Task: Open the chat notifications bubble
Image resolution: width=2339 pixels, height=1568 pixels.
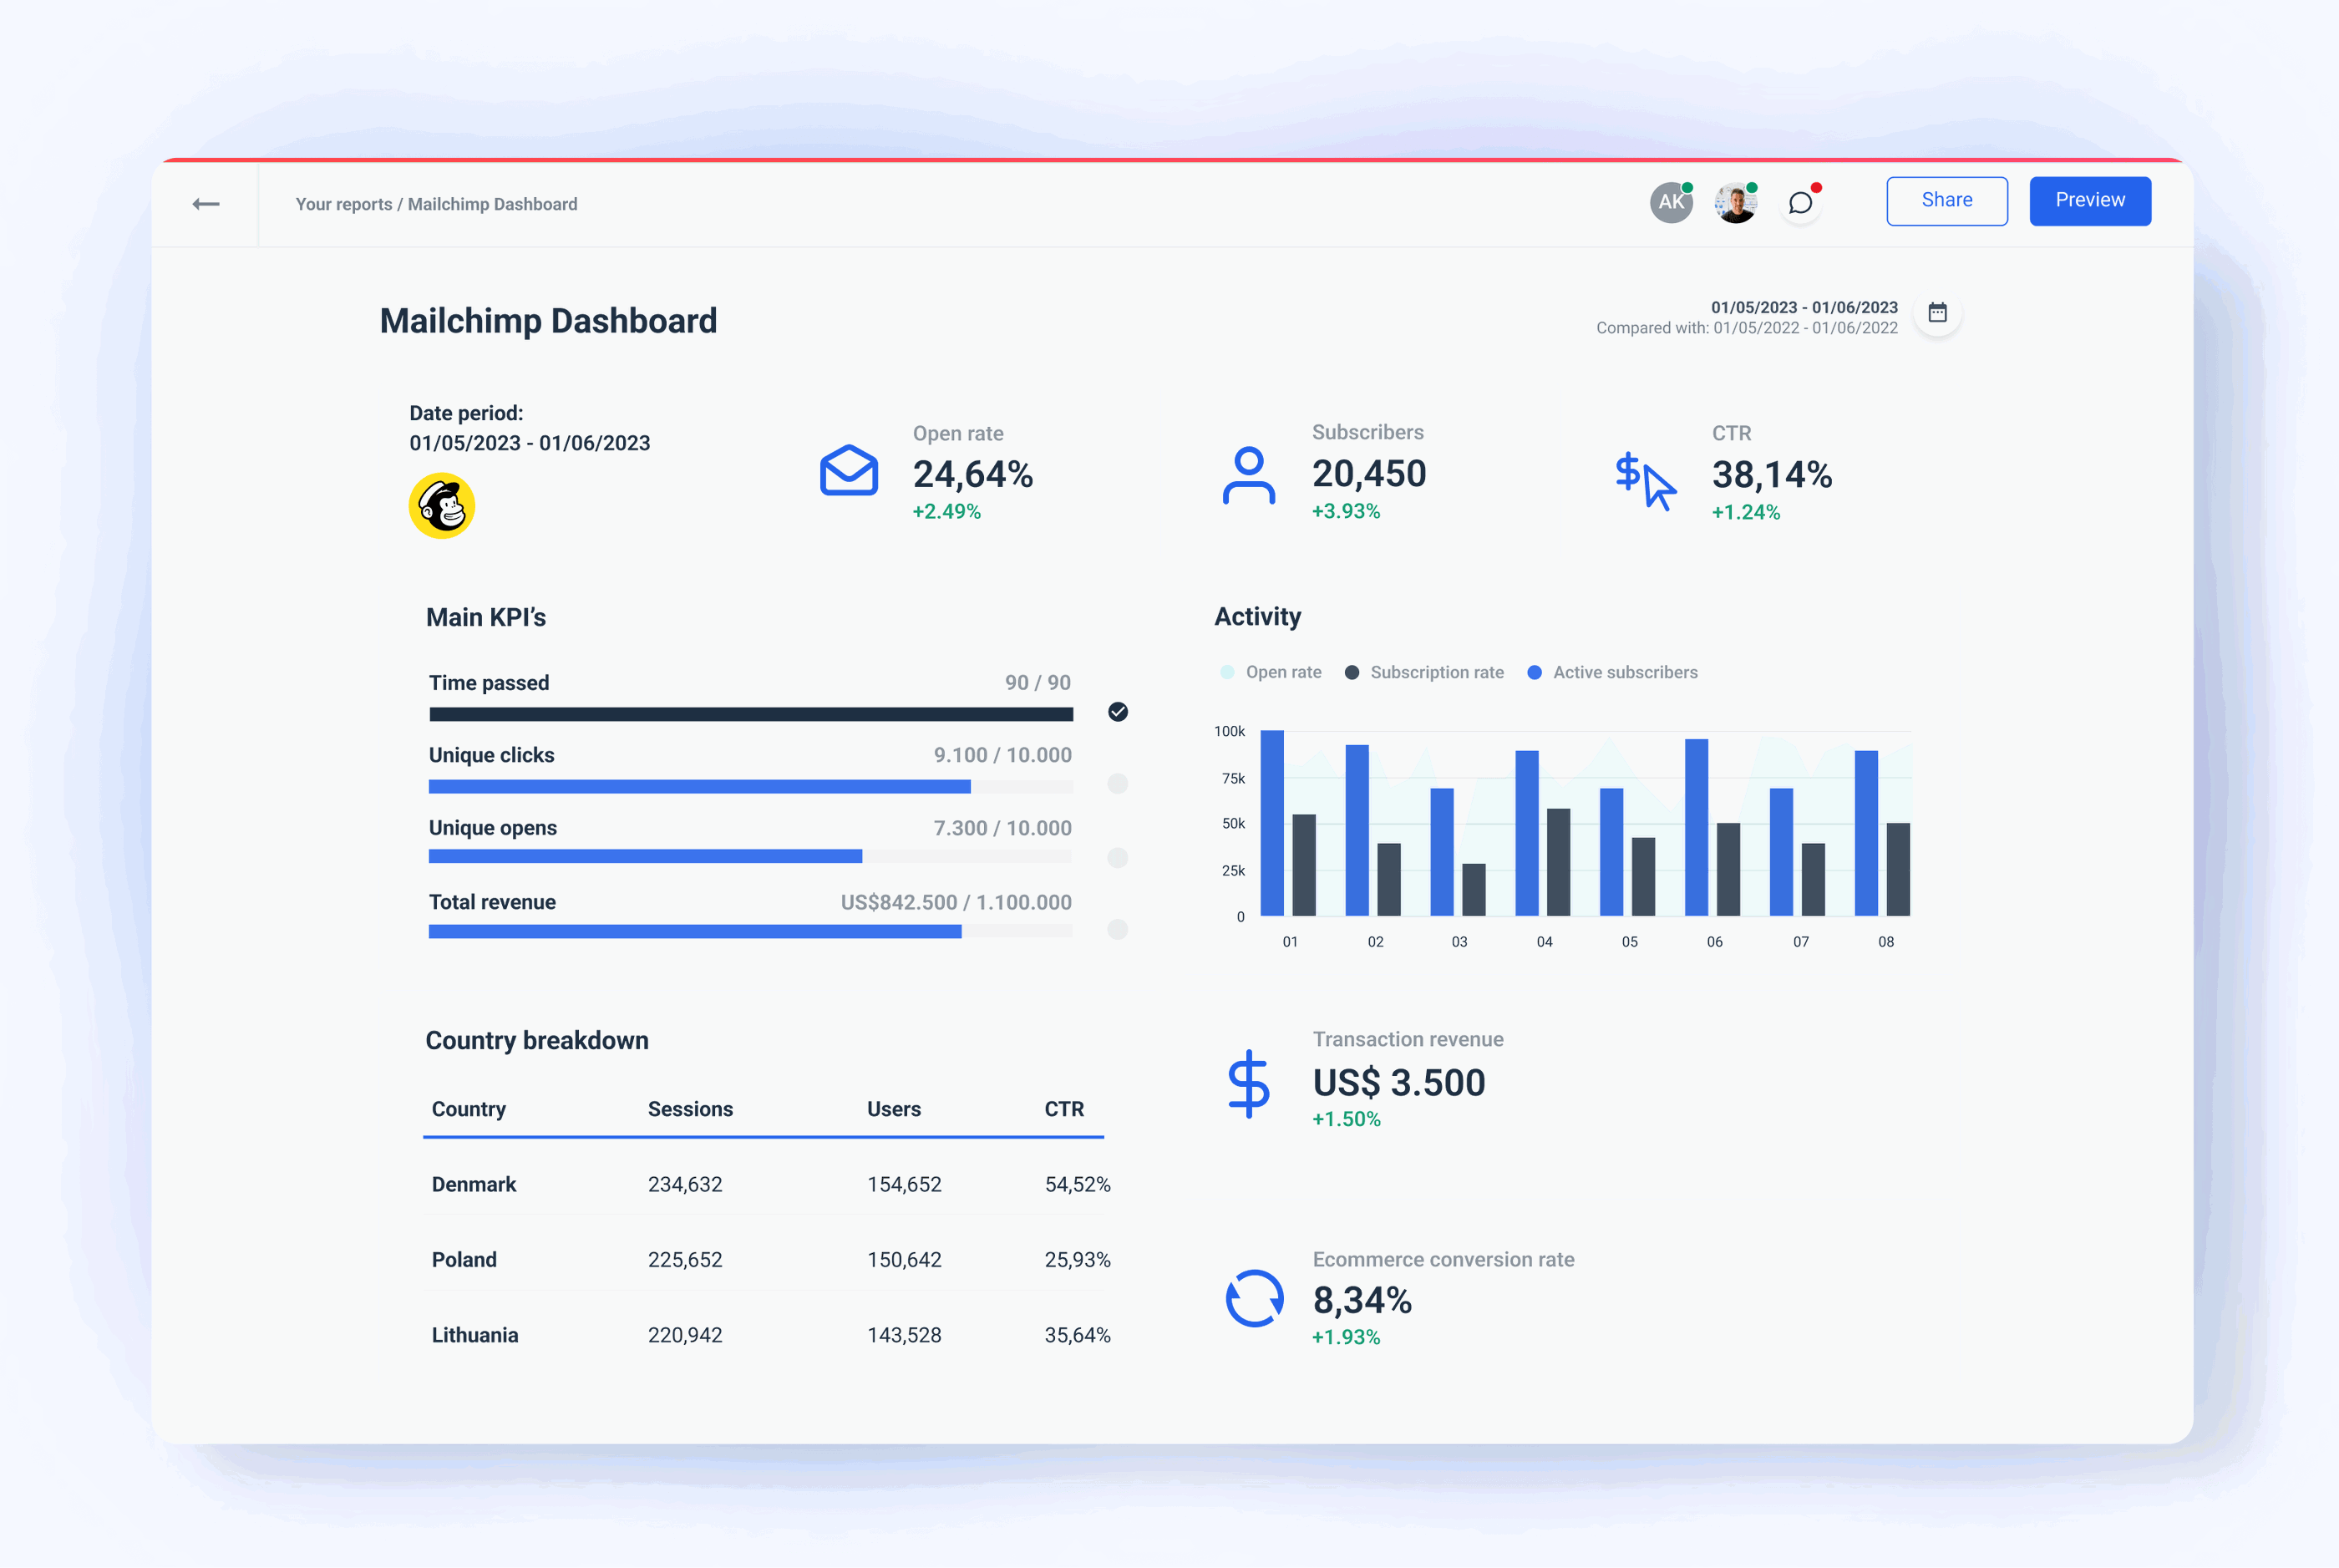Action: [x=1801, y=203]
